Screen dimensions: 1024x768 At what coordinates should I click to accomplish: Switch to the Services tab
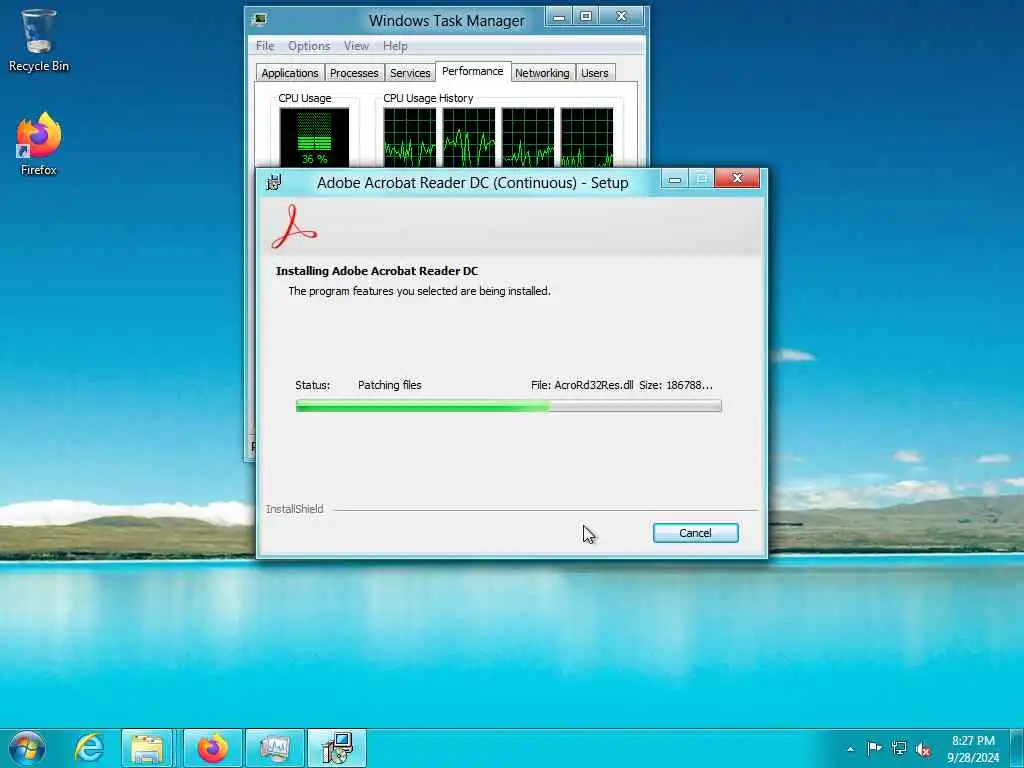[410, 73]
